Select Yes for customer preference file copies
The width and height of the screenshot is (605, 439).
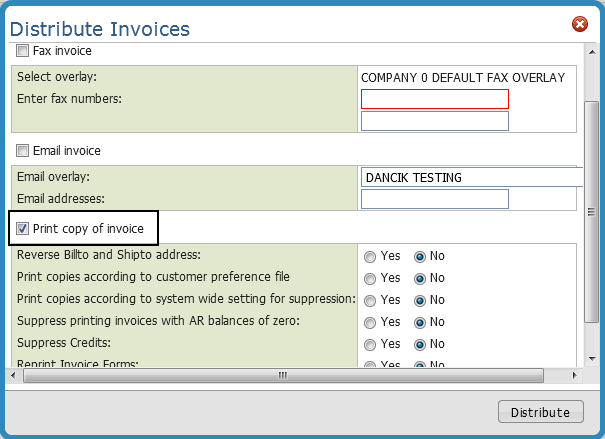(371, 278)
